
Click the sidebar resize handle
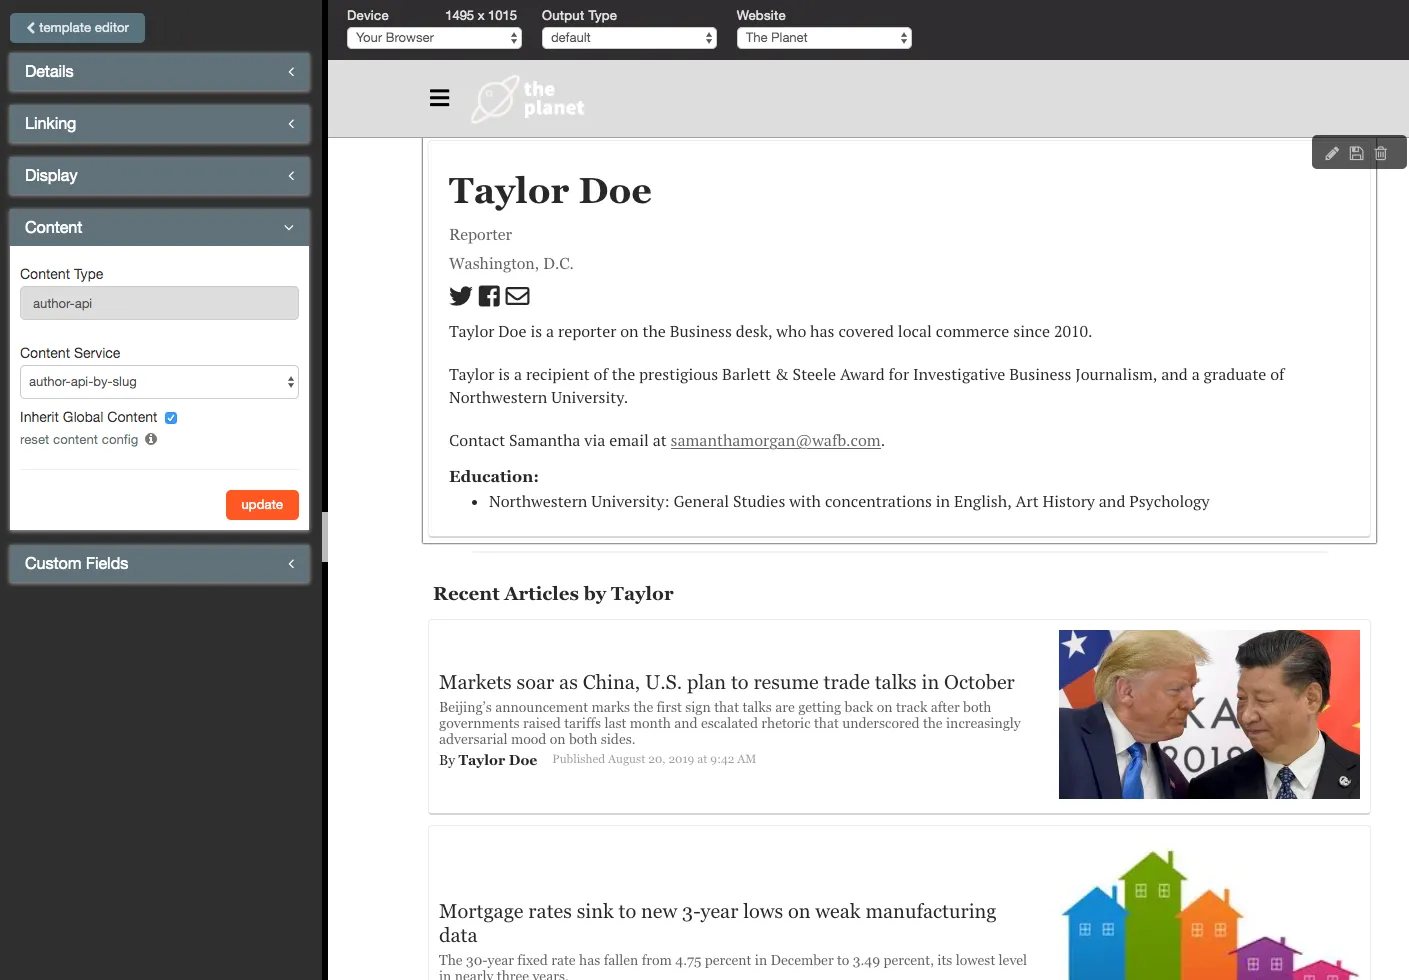325,537
